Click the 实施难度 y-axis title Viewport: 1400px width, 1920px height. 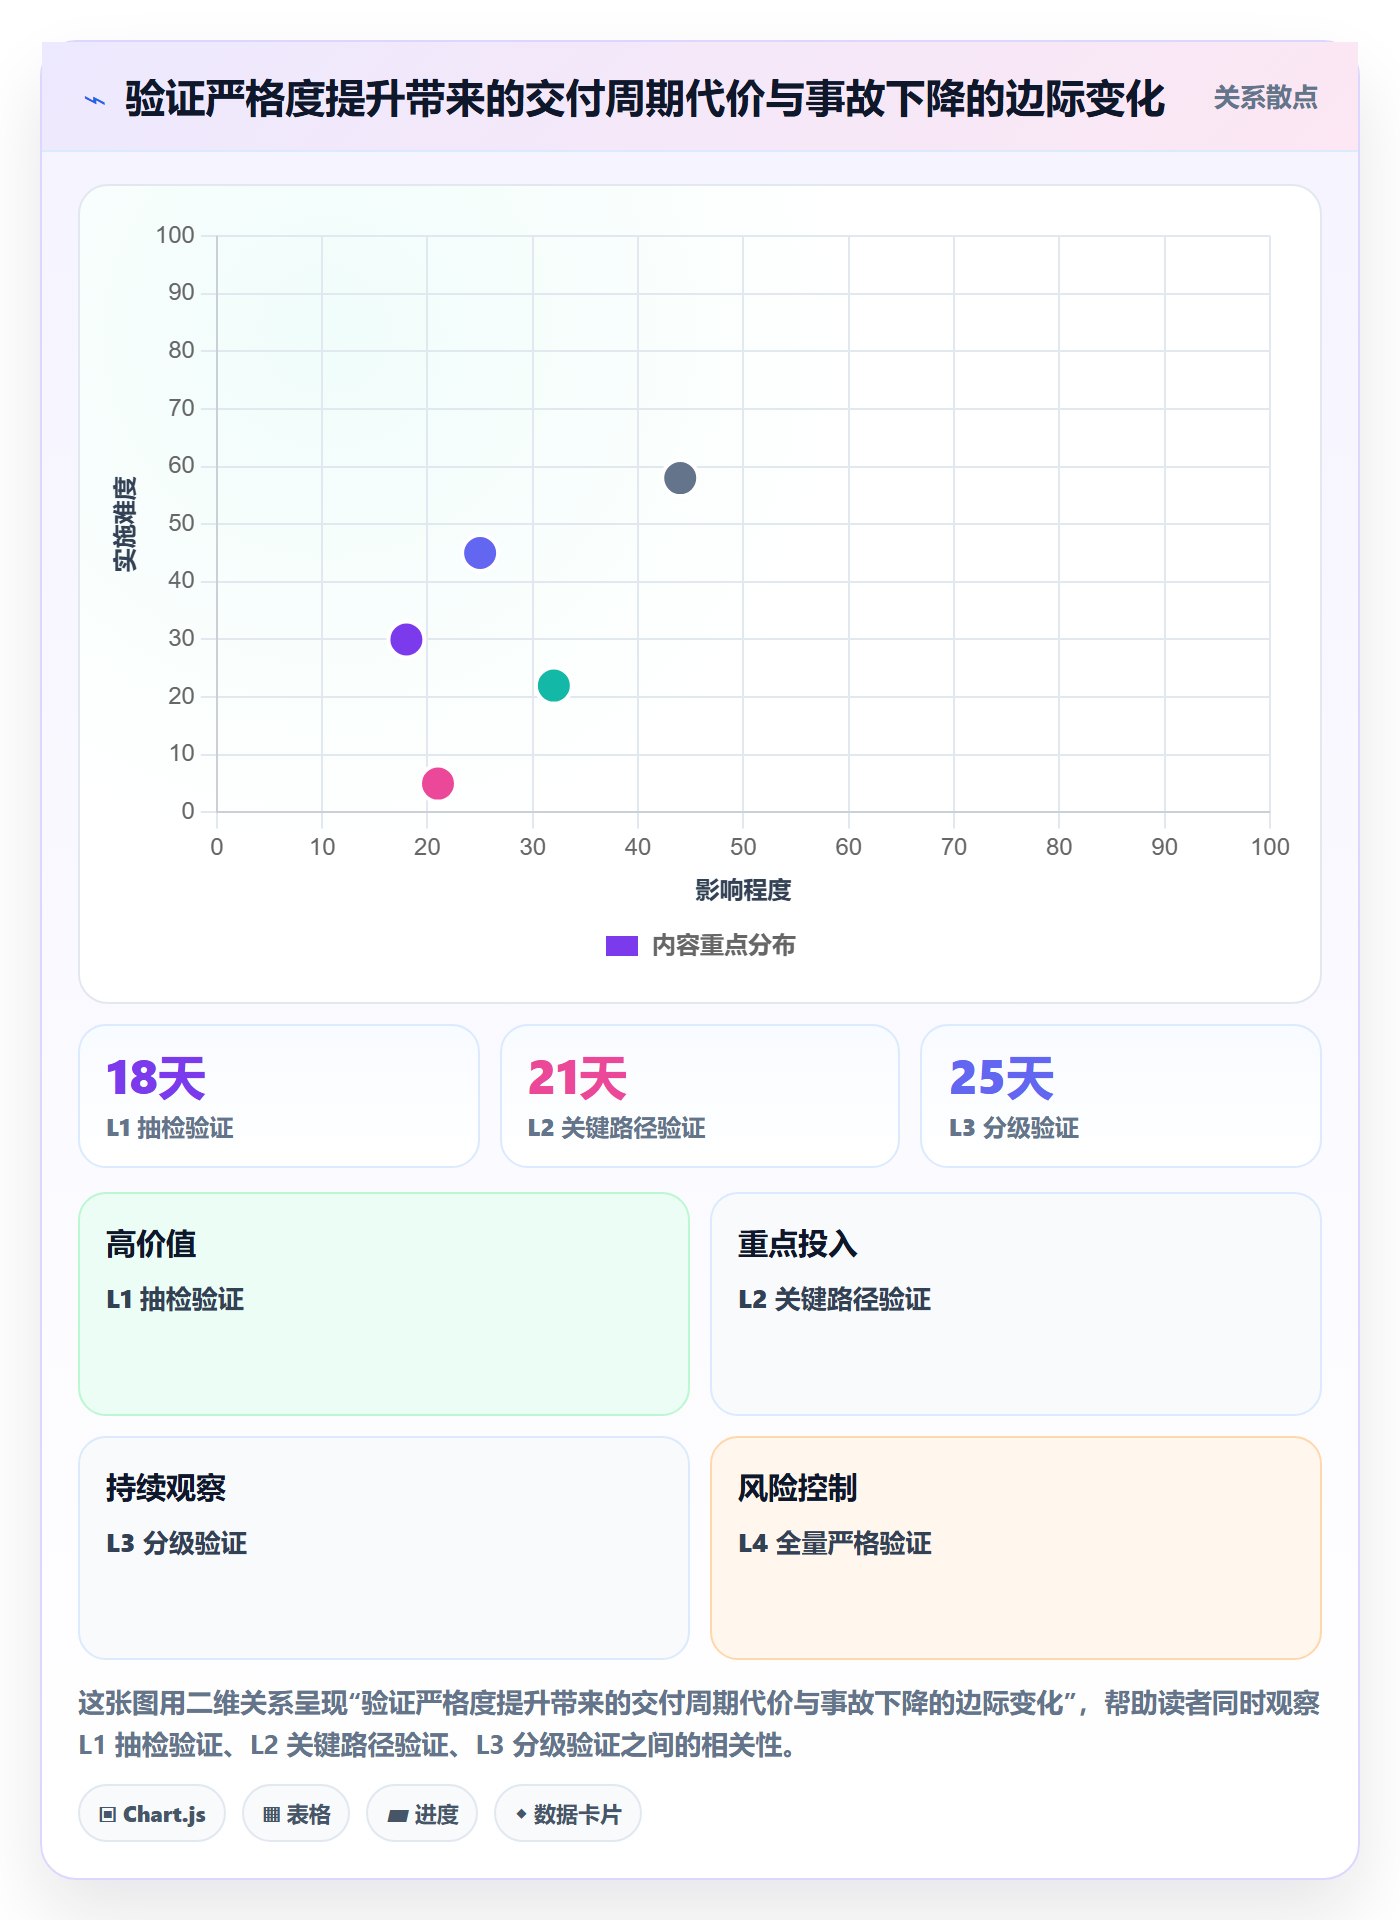tap(125, 524)
